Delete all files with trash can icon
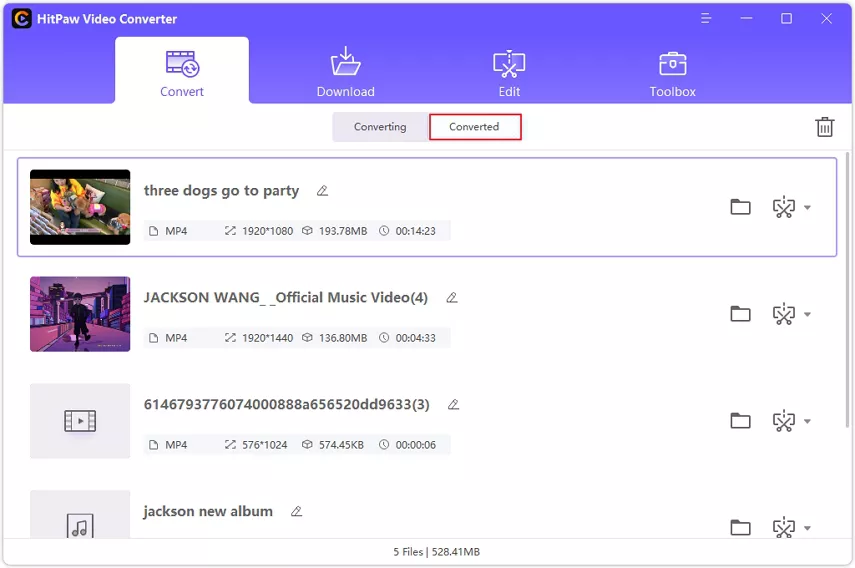This screenshot has height=568, width=855. pos(824,127)
